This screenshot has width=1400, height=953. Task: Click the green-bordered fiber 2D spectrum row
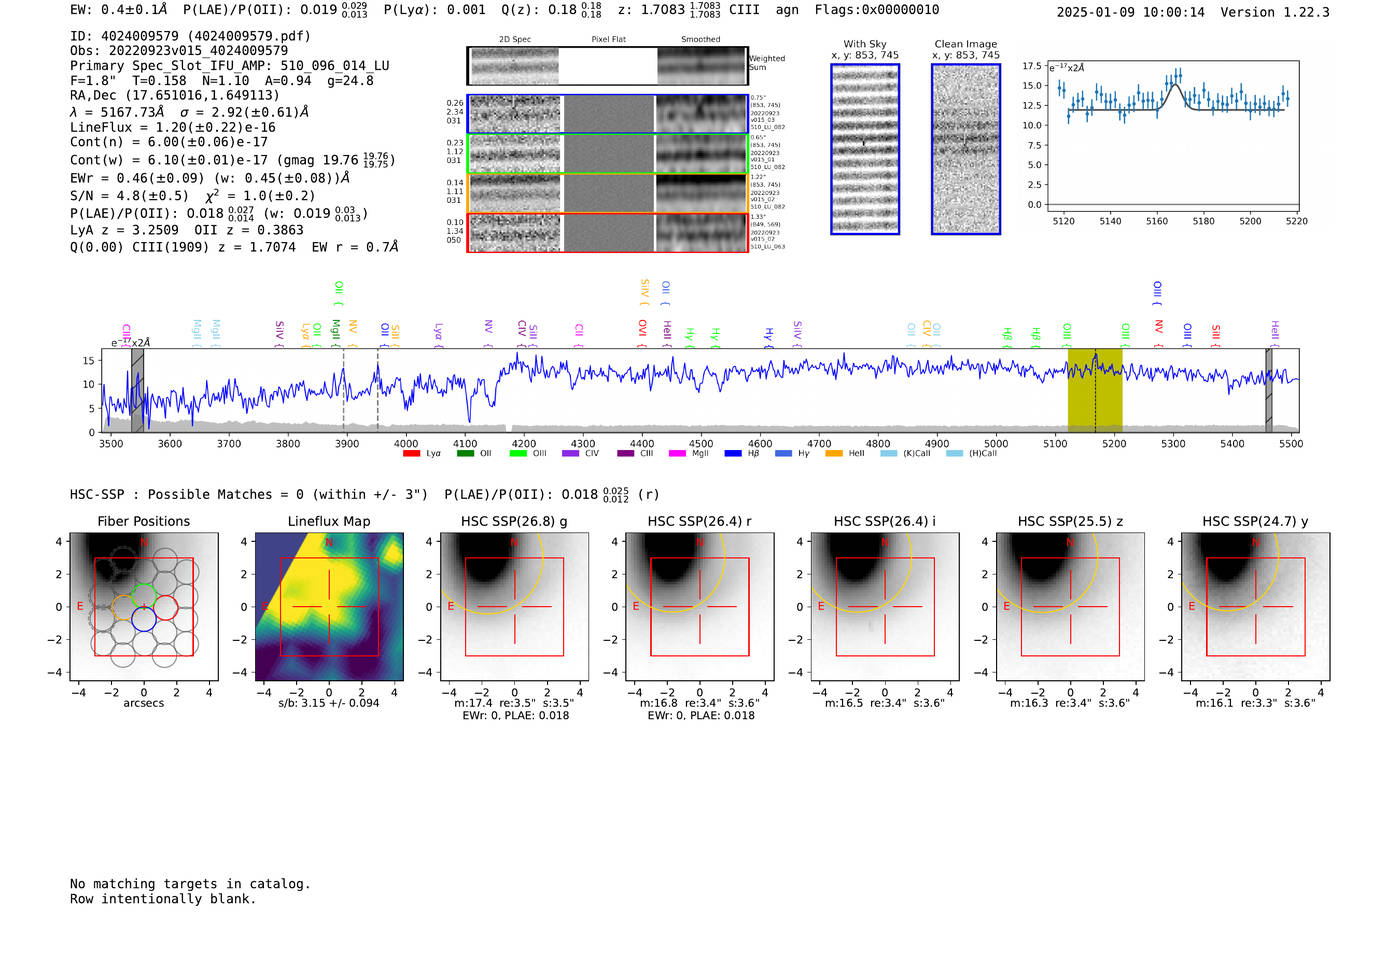[x=607, y=154]
